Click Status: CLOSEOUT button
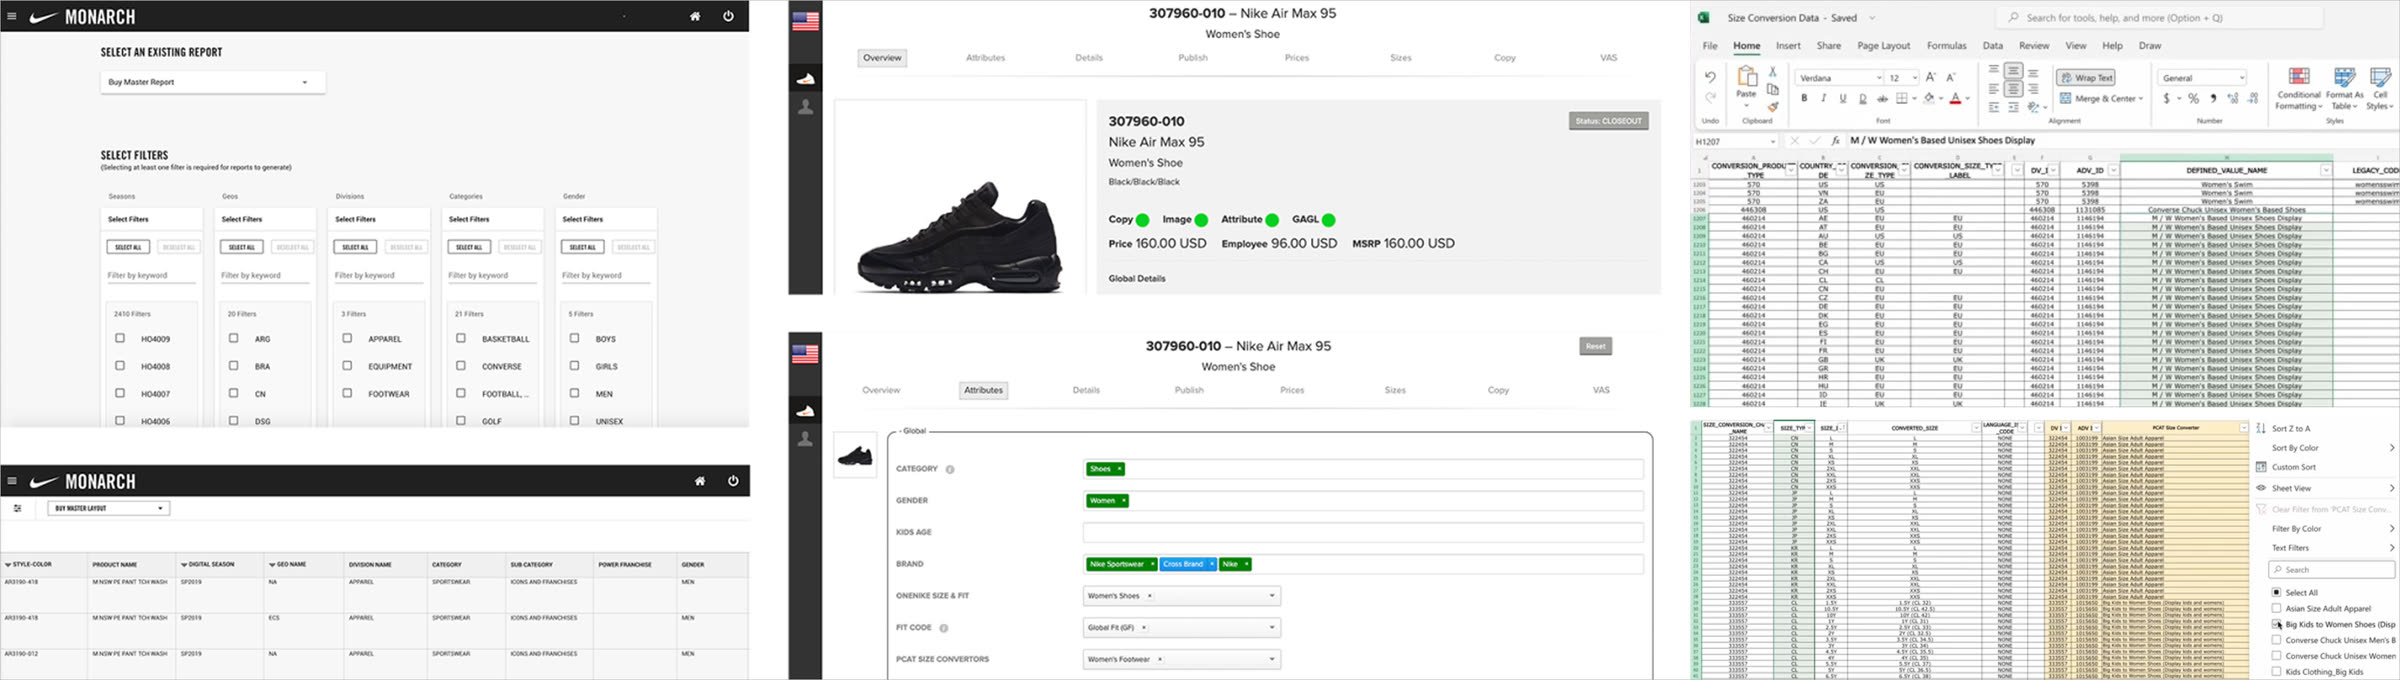Viewport: 2400px width, 680px height. pos(1608,121)
